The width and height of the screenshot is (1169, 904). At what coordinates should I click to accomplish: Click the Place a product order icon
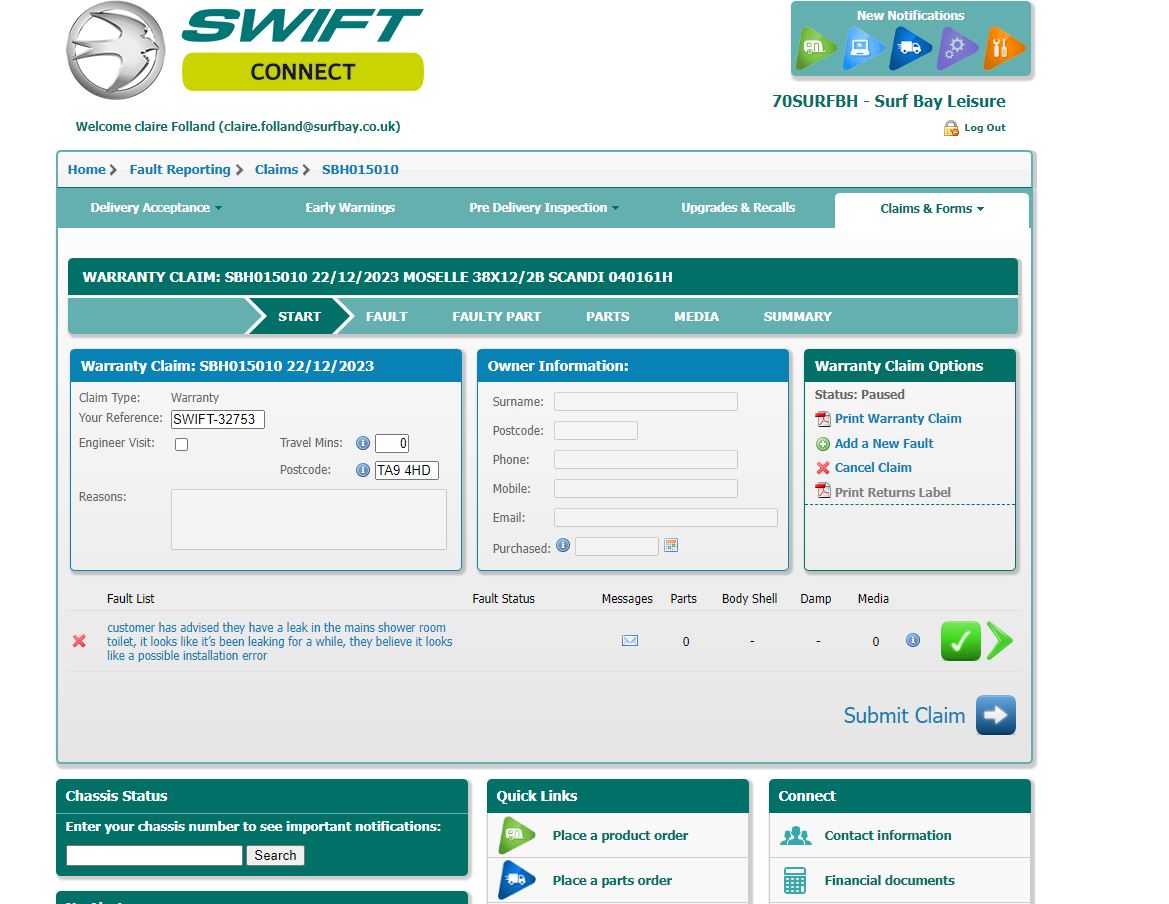(x=517, y=835)
